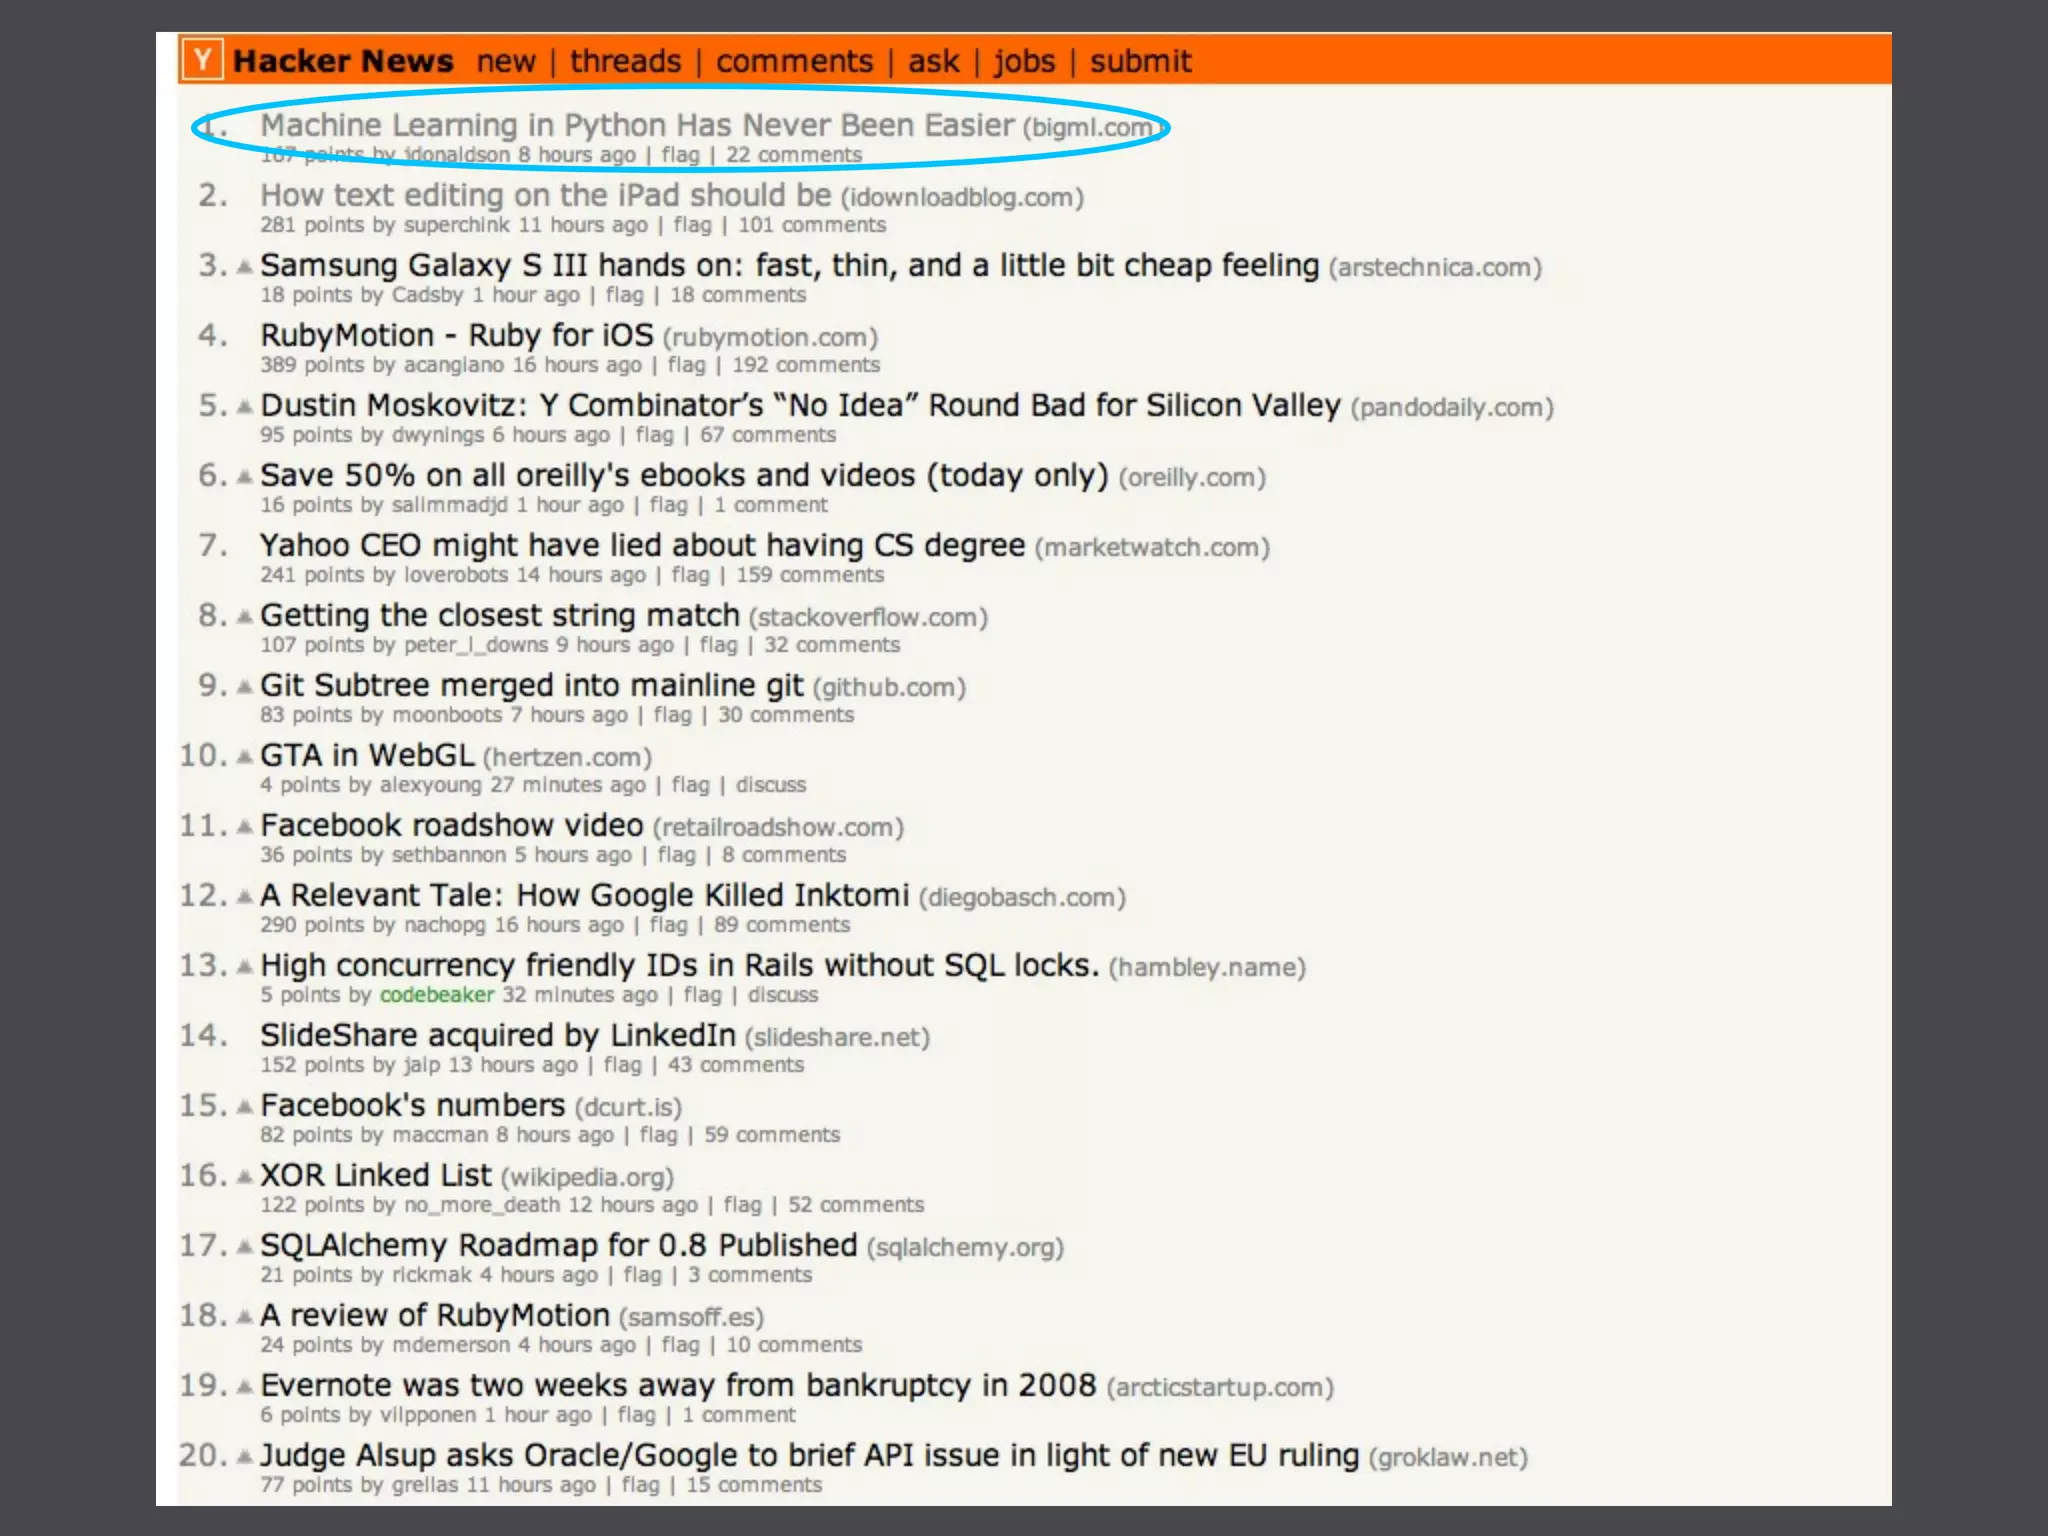View 159 comments on Yahoo CEO story
Viewport: 2048px width, 1536px height.
tap(810, 575)
